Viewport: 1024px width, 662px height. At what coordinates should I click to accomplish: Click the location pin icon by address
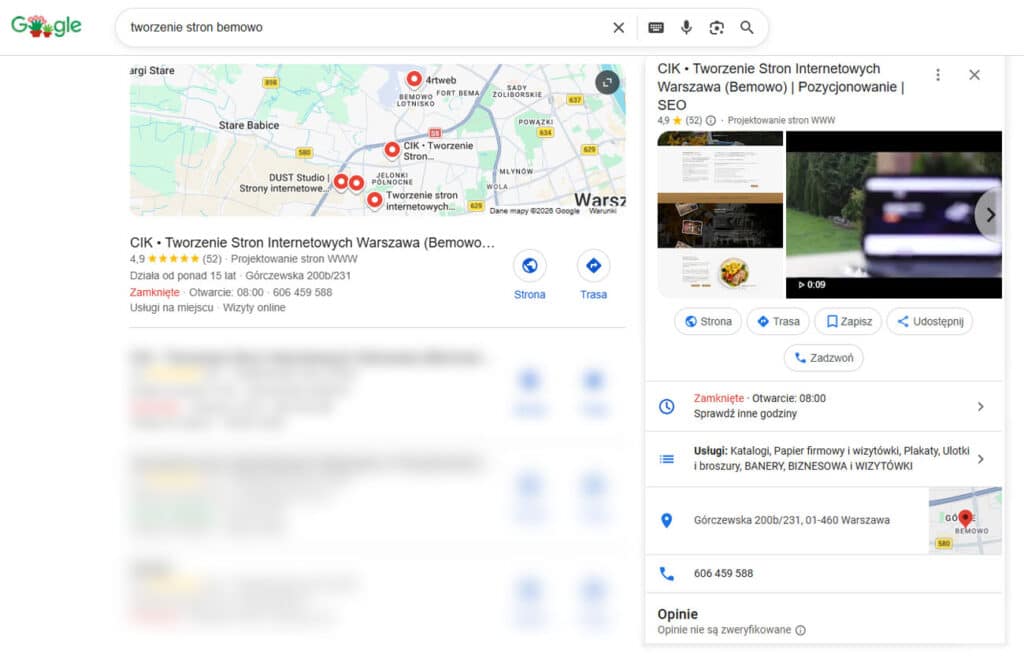[666, 520]
